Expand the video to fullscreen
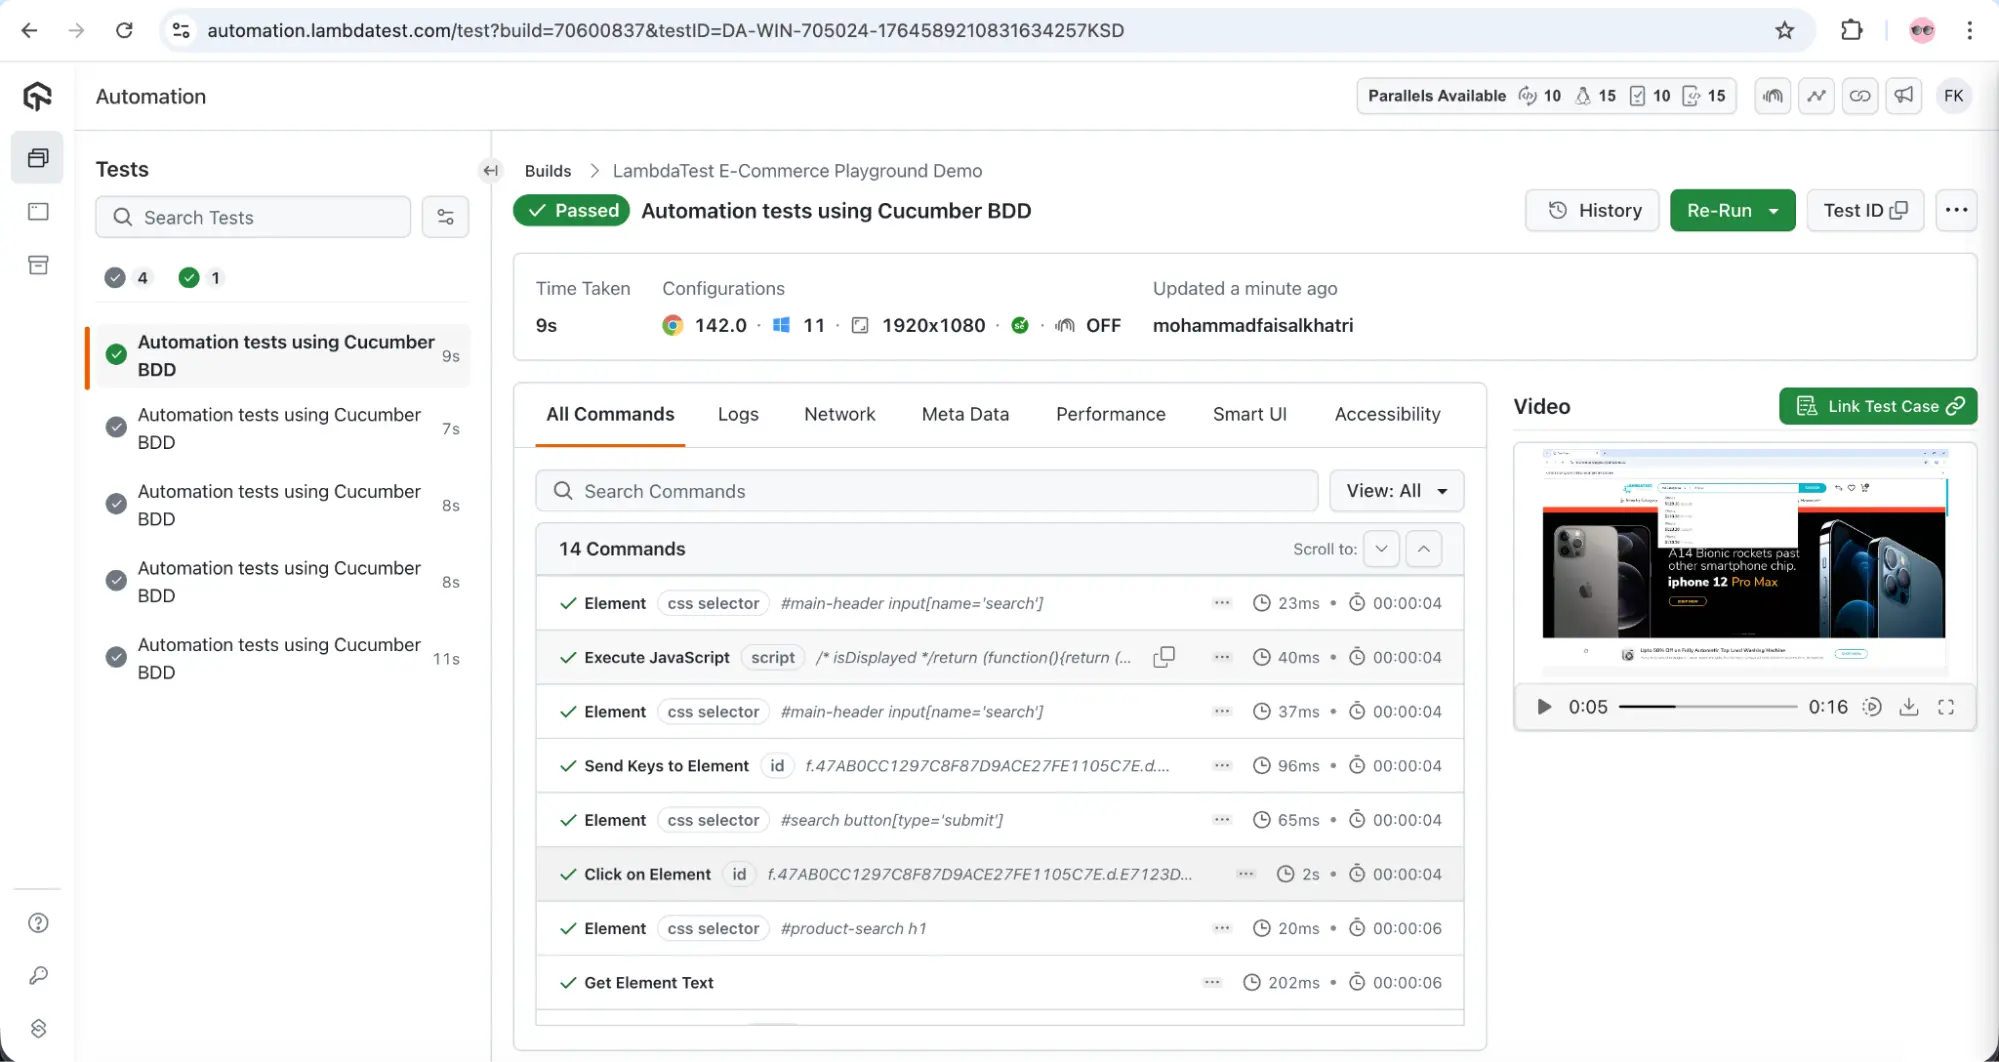Viewport: 1999px width, 1062px height. [1946, 706]
